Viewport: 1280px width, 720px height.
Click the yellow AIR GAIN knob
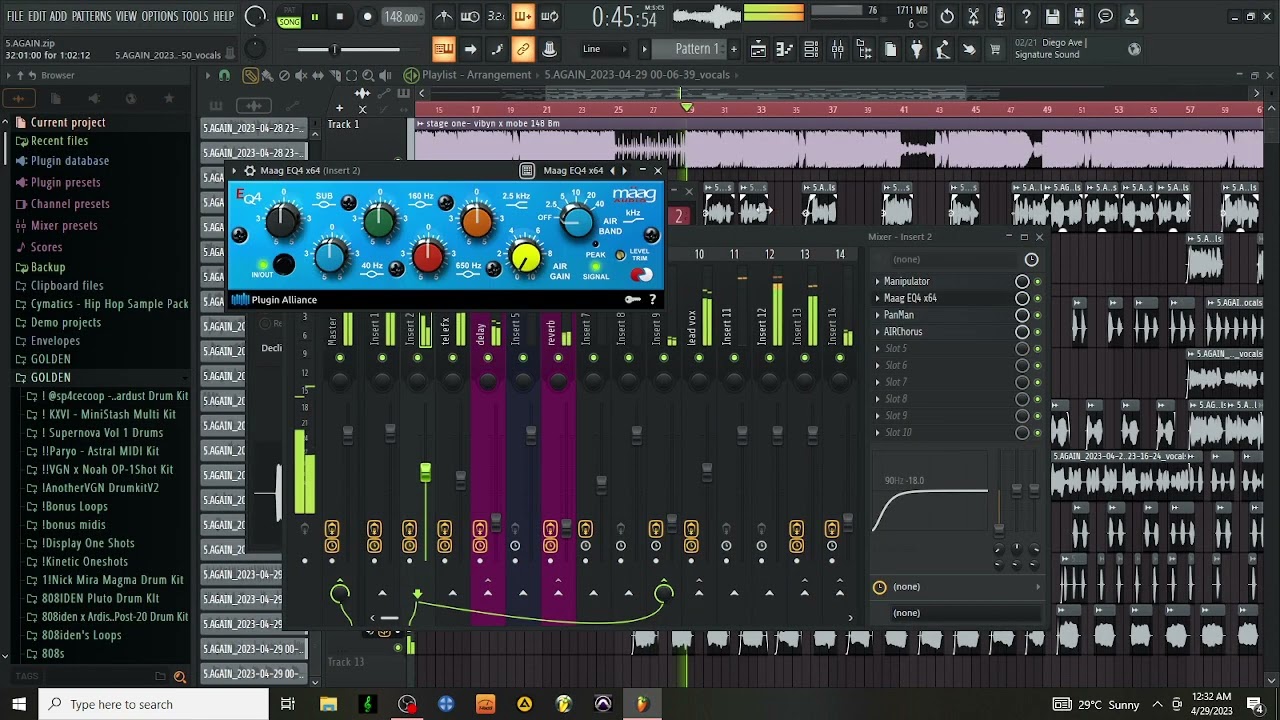[526, 258]
